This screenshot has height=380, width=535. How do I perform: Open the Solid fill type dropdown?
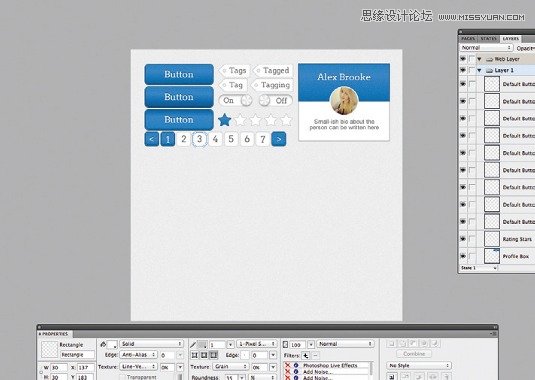click(x=151, y=344)
